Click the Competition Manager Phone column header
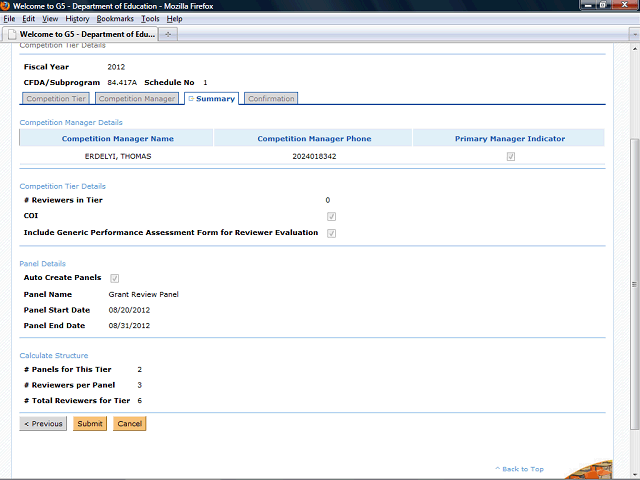Image resolution: width=640 pixels, height=480 pixels. [314, 138]
